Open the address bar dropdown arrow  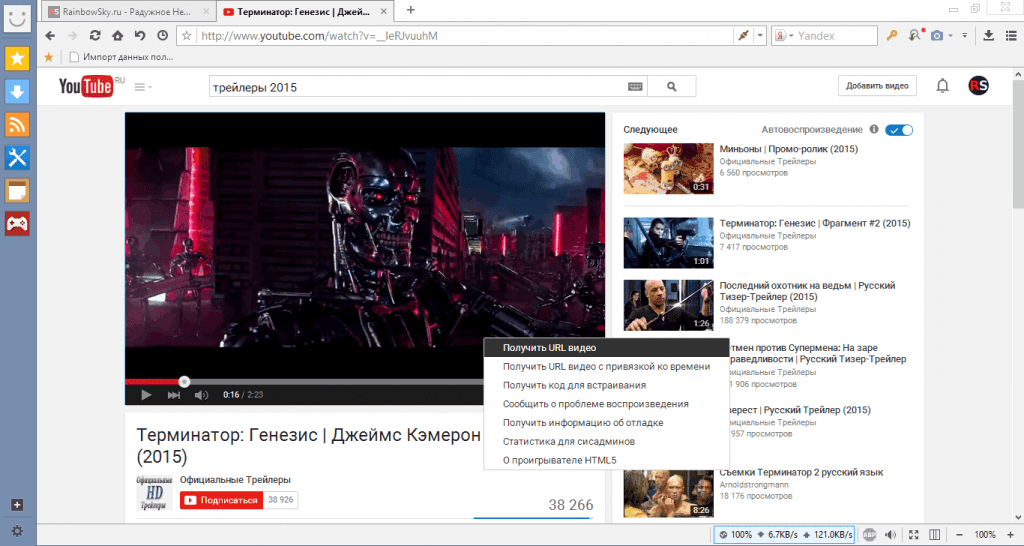(760, 36)
